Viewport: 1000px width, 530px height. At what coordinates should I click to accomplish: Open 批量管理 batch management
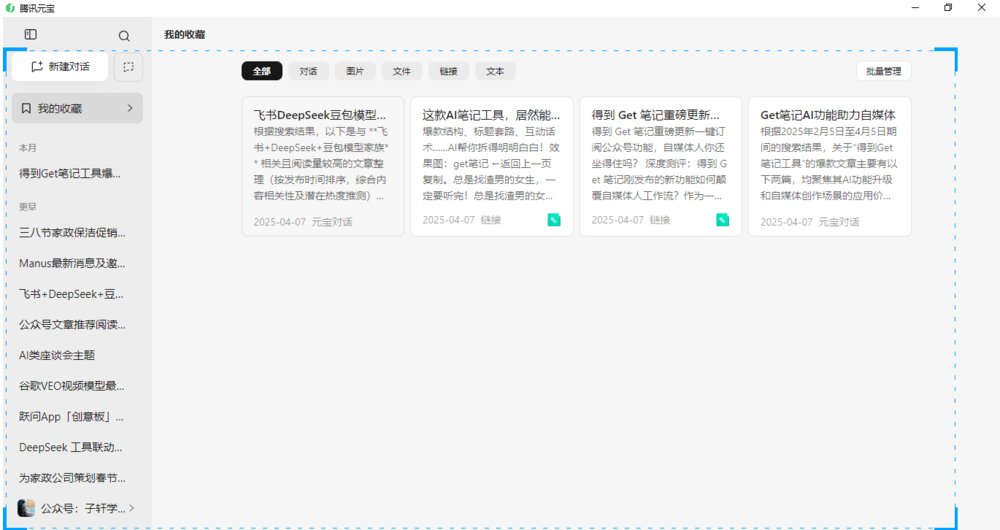884,71
